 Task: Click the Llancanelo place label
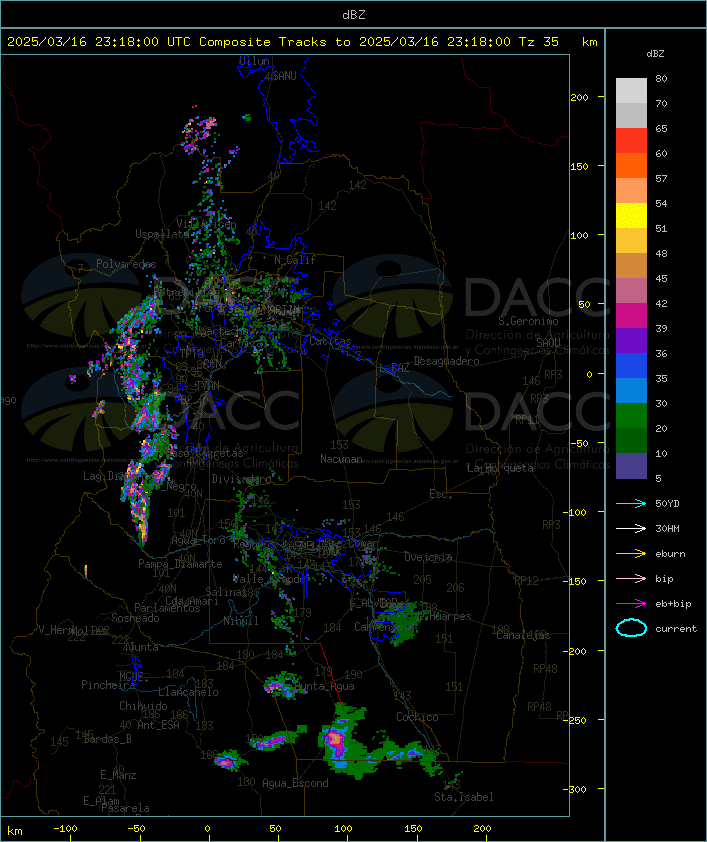[188, 692]
